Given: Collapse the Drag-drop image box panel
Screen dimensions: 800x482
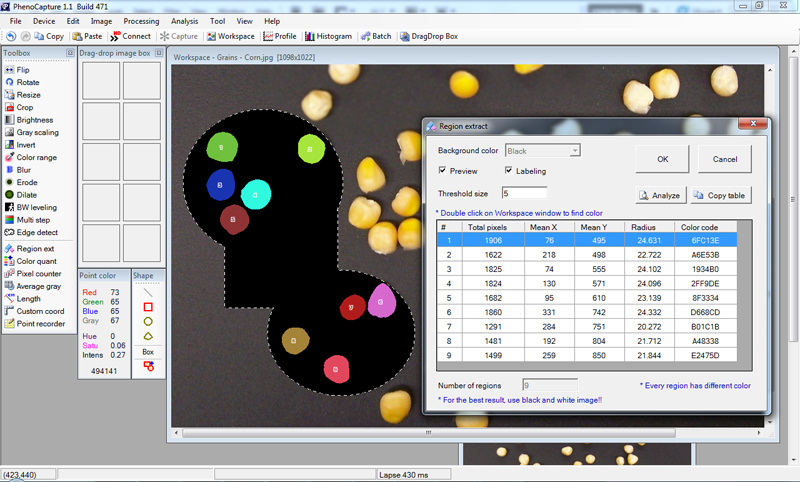Looking at the screenshot, I should pyautogui.click(x=158, y=53).
